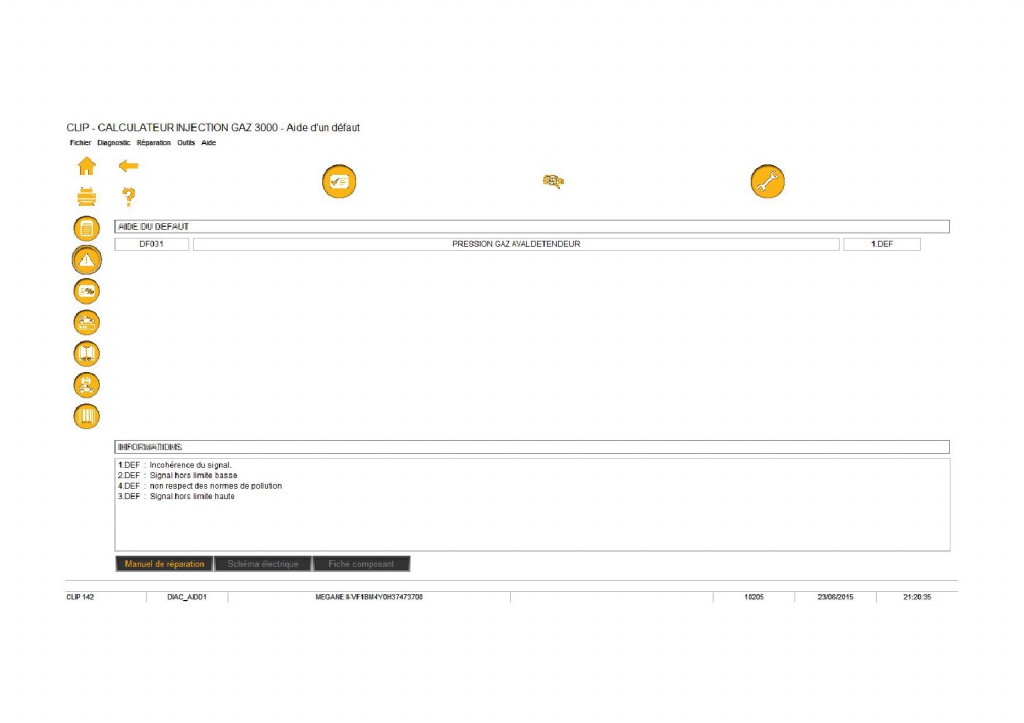1024x723 pixels.
Task: Open the Aide menu
Action: click(208, 143)
